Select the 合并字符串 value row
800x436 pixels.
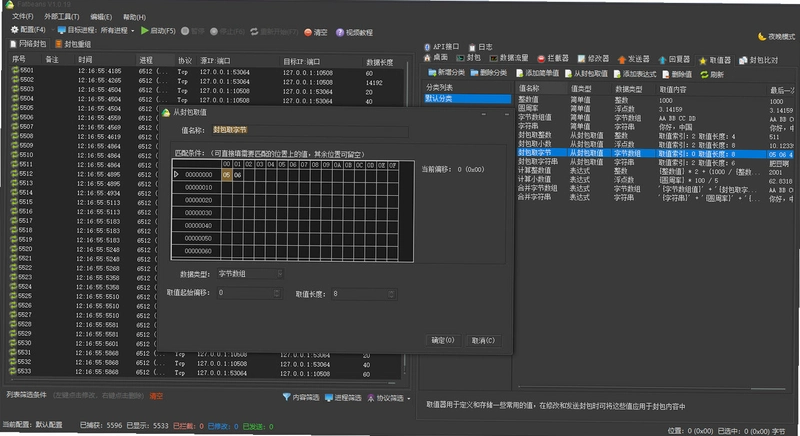[656, 197]
